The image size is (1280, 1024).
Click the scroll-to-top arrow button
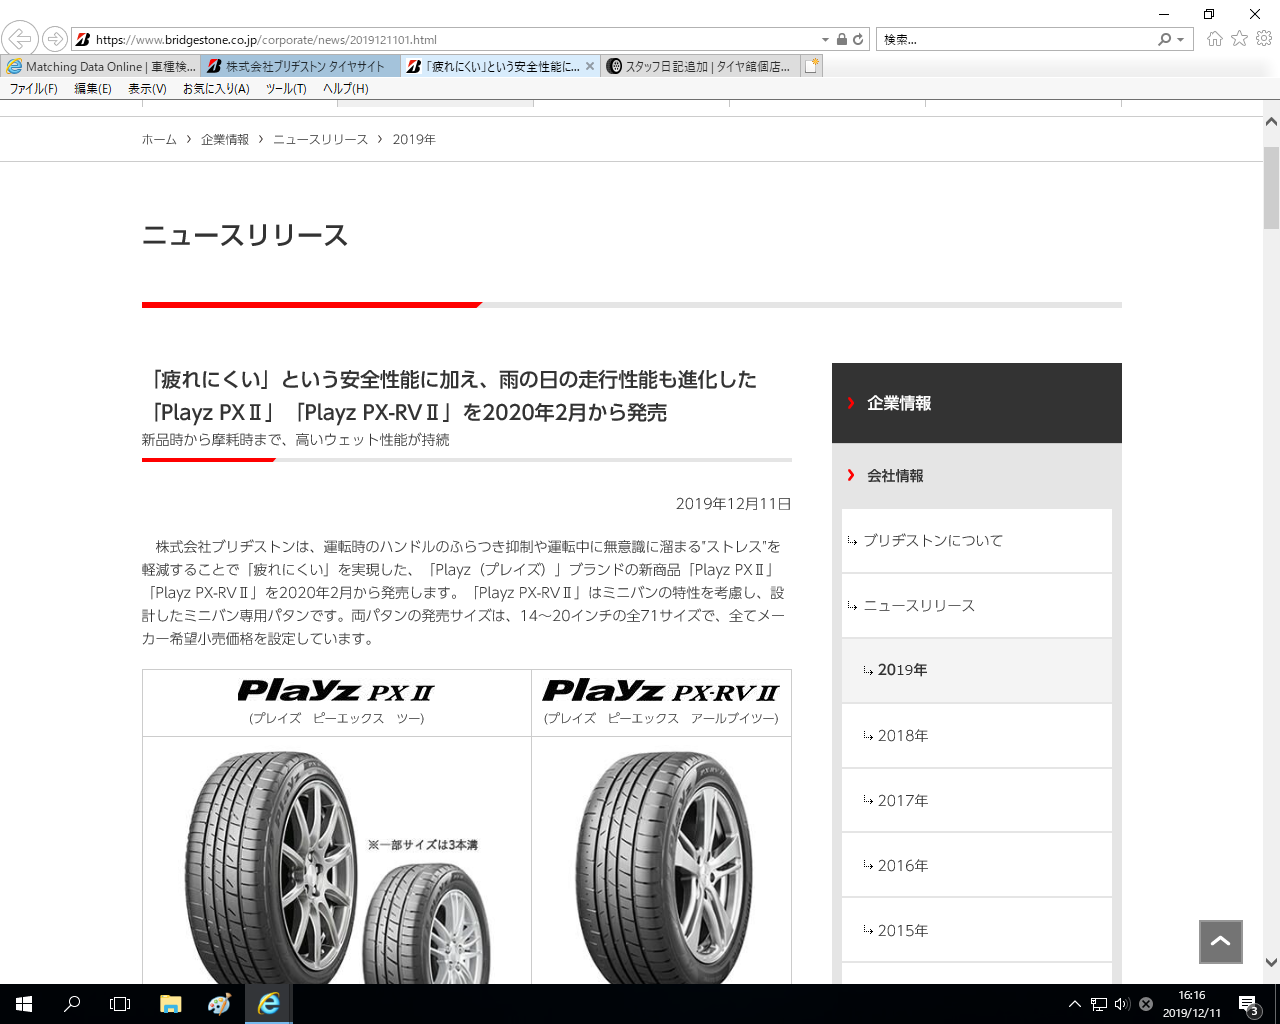tap(1220, 941)
